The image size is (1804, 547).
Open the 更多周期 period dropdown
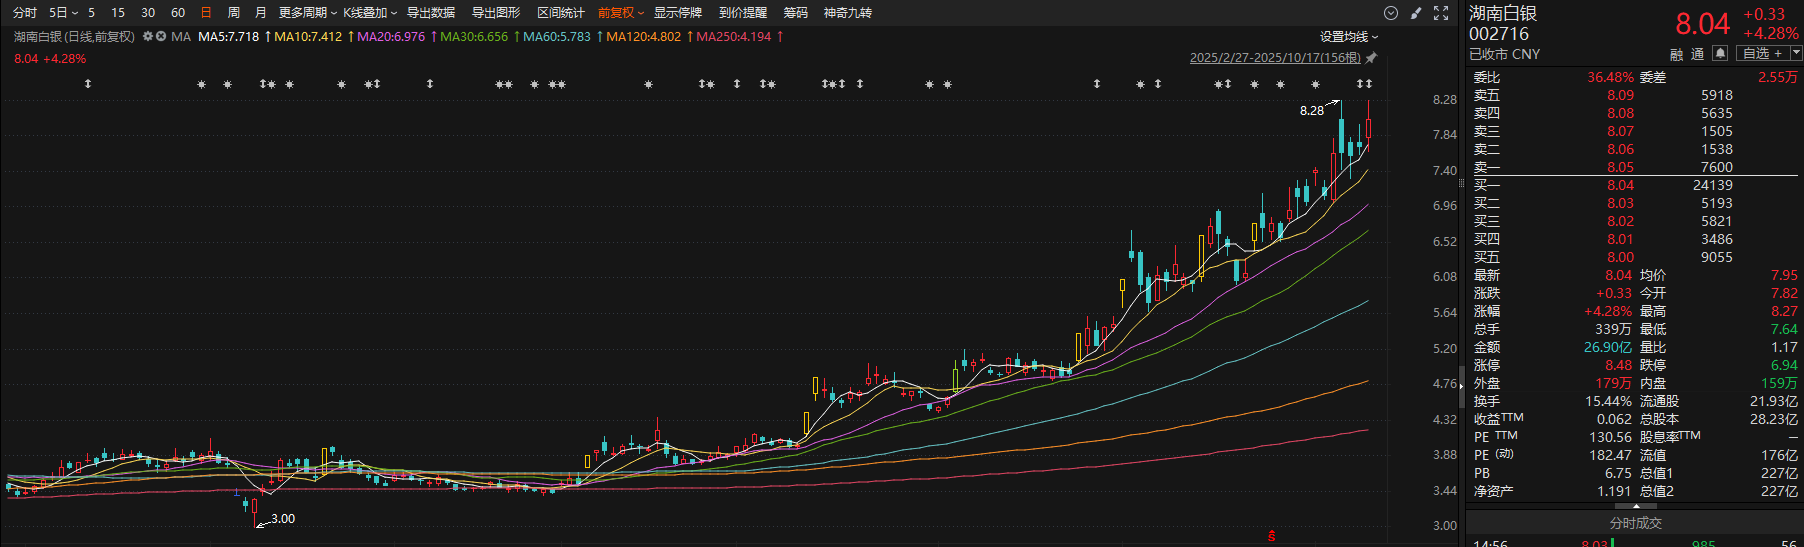pyautogui.click(x=307, y=13)
